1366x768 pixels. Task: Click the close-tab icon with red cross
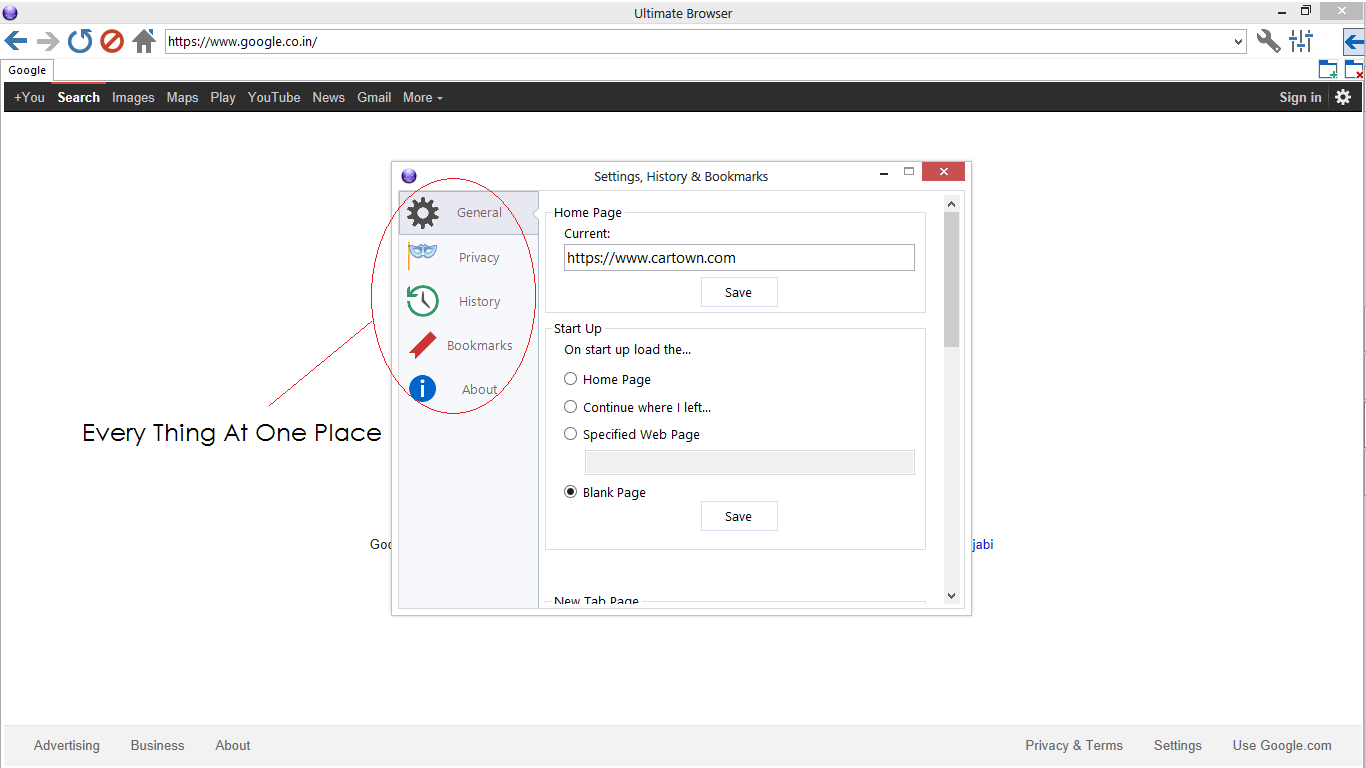coord(1355,69)
